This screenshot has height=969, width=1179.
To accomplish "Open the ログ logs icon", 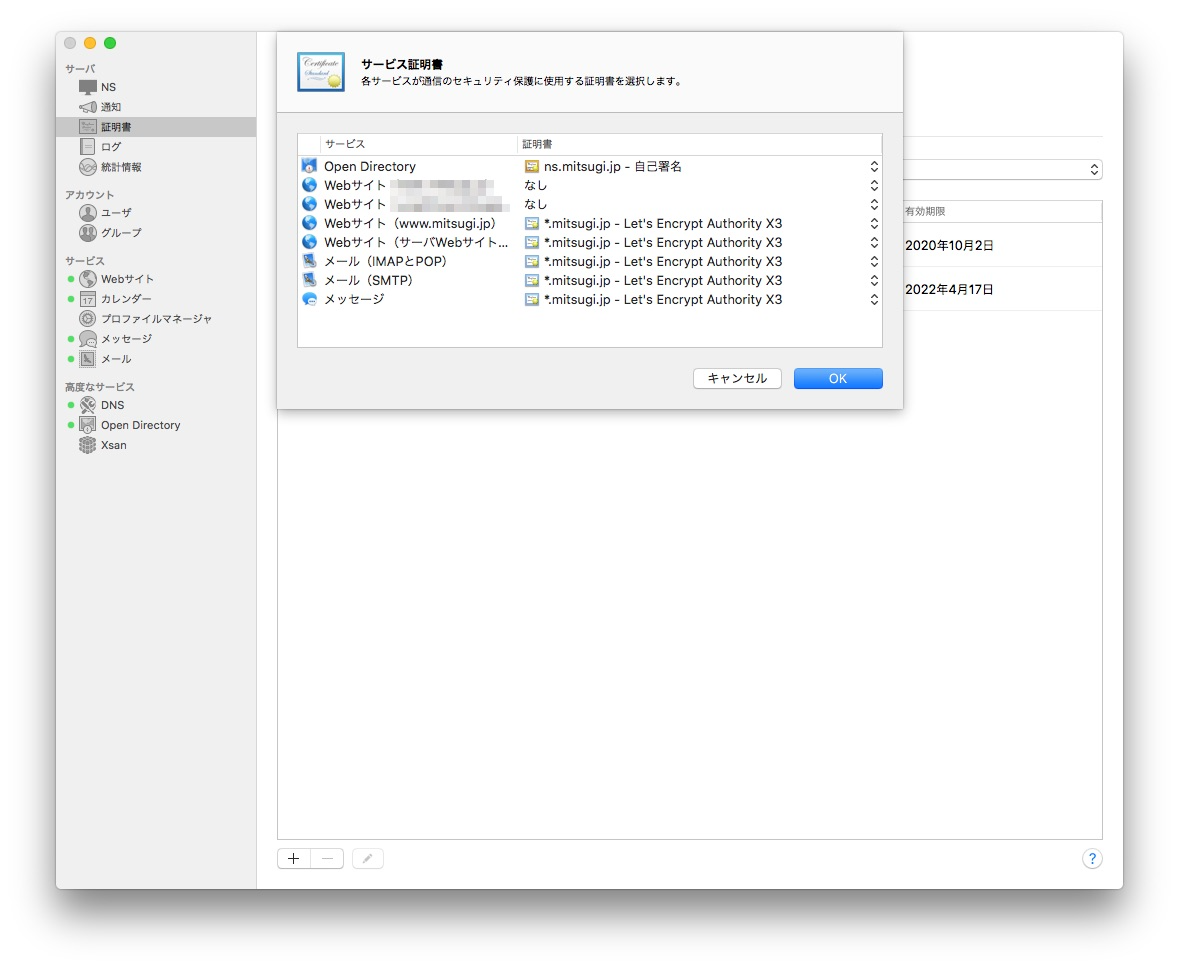I will 88,147.
